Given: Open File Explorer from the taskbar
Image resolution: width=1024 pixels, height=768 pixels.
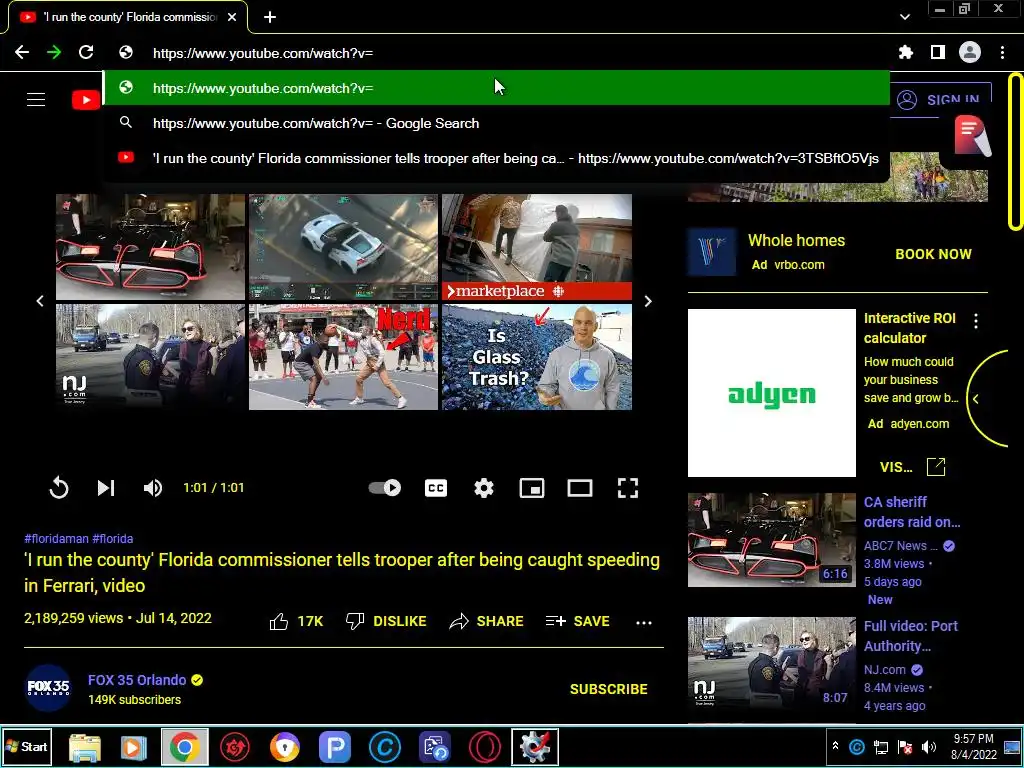Looking at the screenshot, I should coord(85,747).
